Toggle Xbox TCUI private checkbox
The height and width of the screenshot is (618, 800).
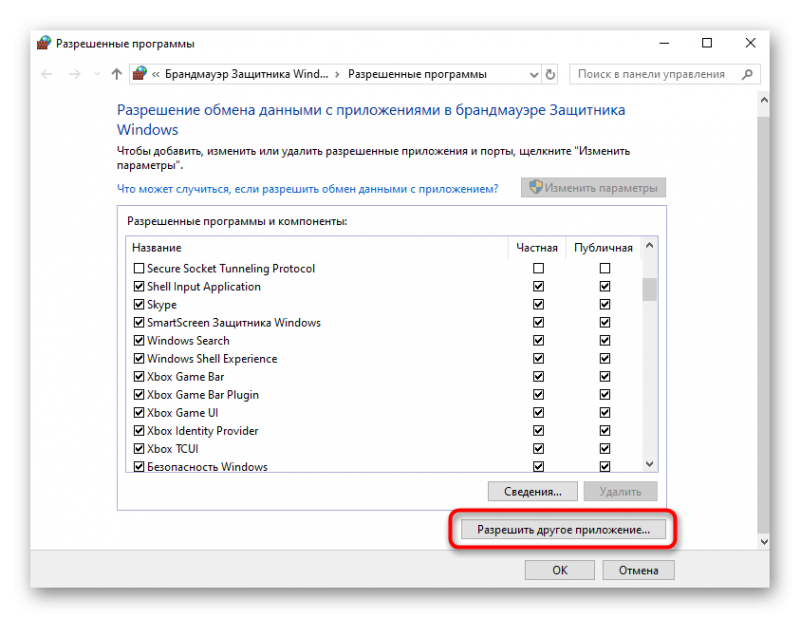538,449
